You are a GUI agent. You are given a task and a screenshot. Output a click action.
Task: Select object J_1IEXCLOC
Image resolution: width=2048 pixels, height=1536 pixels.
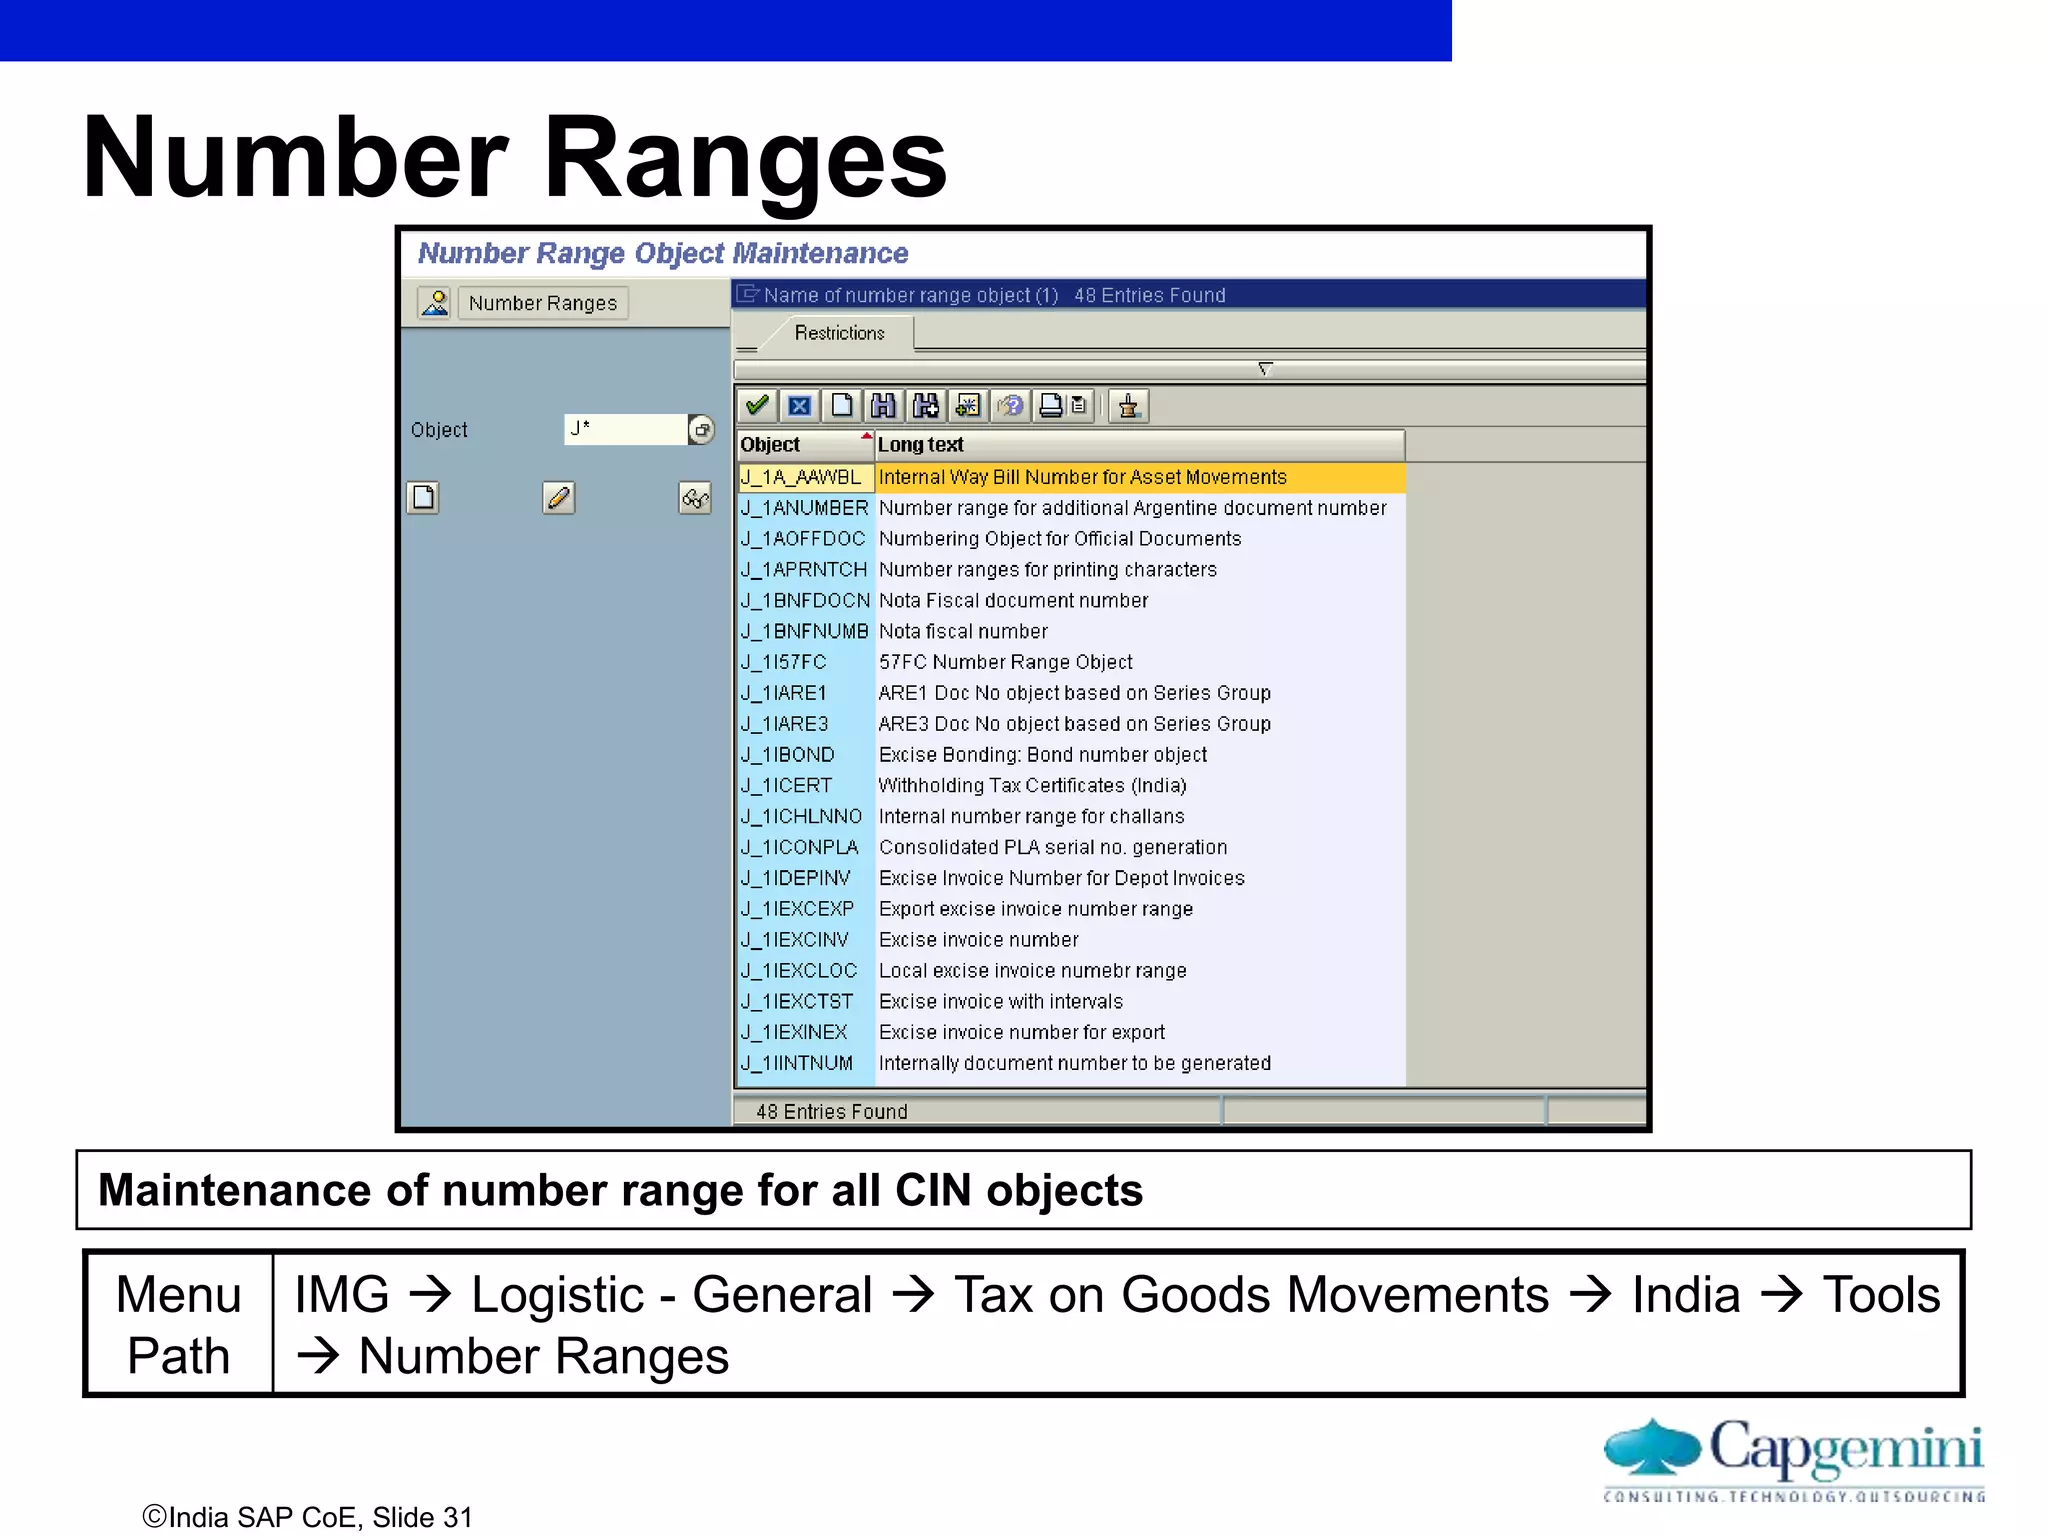point(799,971)
